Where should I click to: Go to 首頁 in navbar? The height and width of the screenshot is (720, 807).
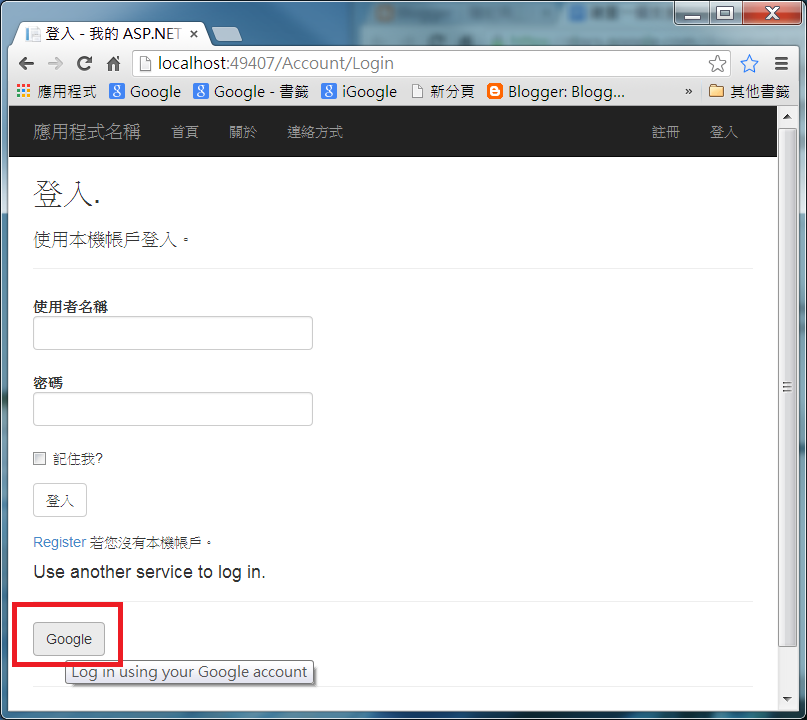[185, 132]
